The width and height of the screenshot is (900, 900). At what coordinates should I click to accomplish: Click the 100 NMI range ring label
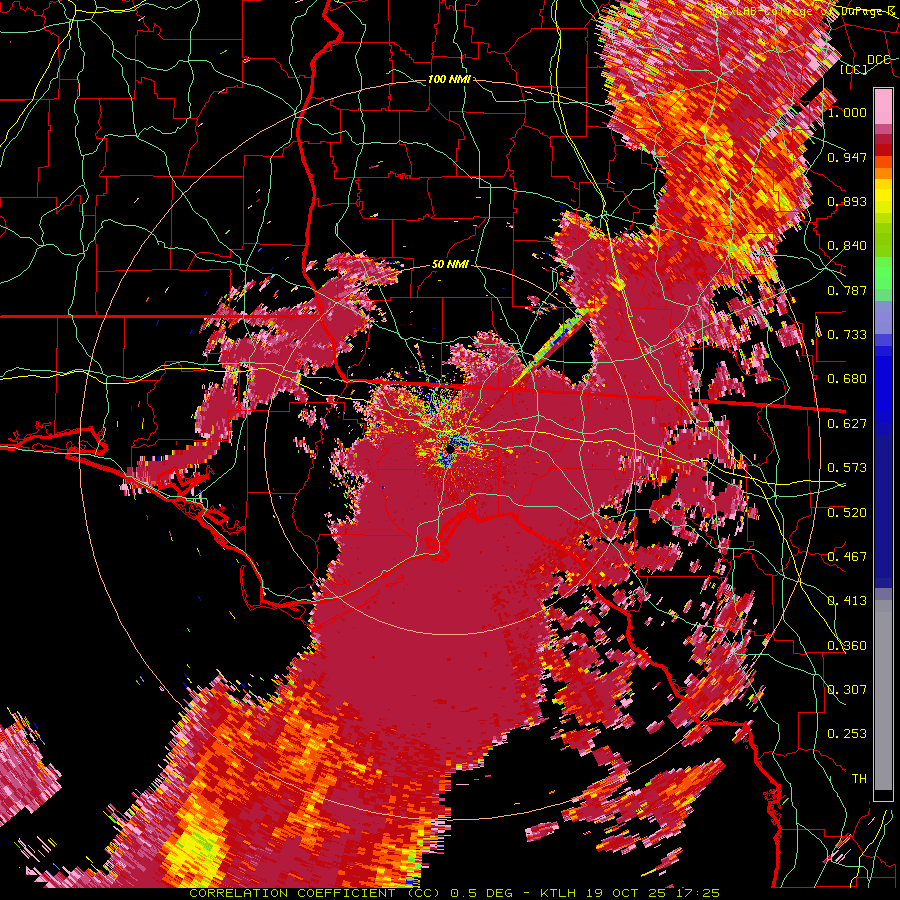449,79
